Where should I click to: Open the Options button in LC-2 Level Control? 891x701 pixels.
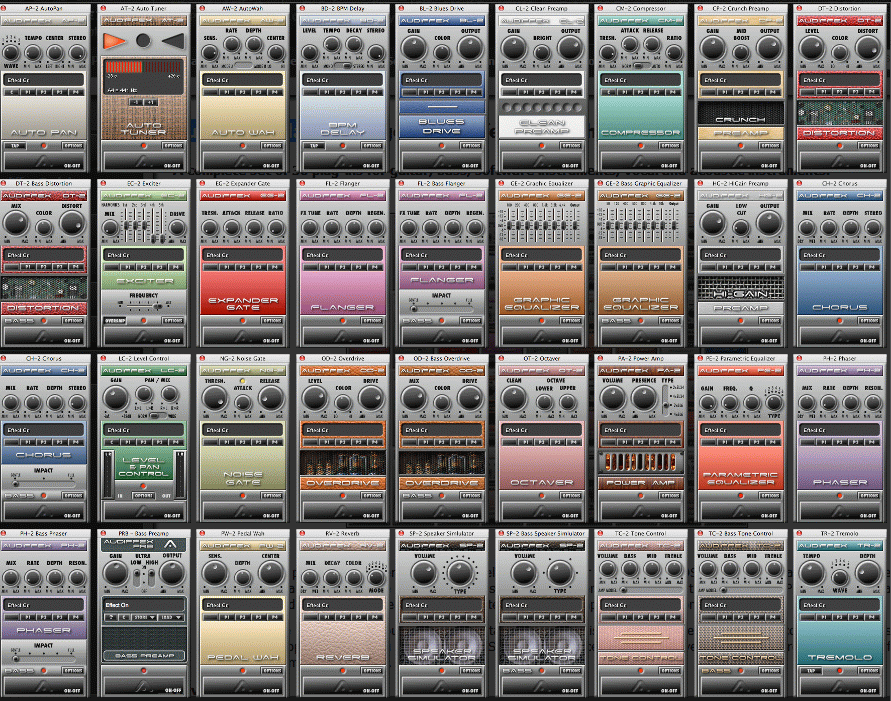144,496
